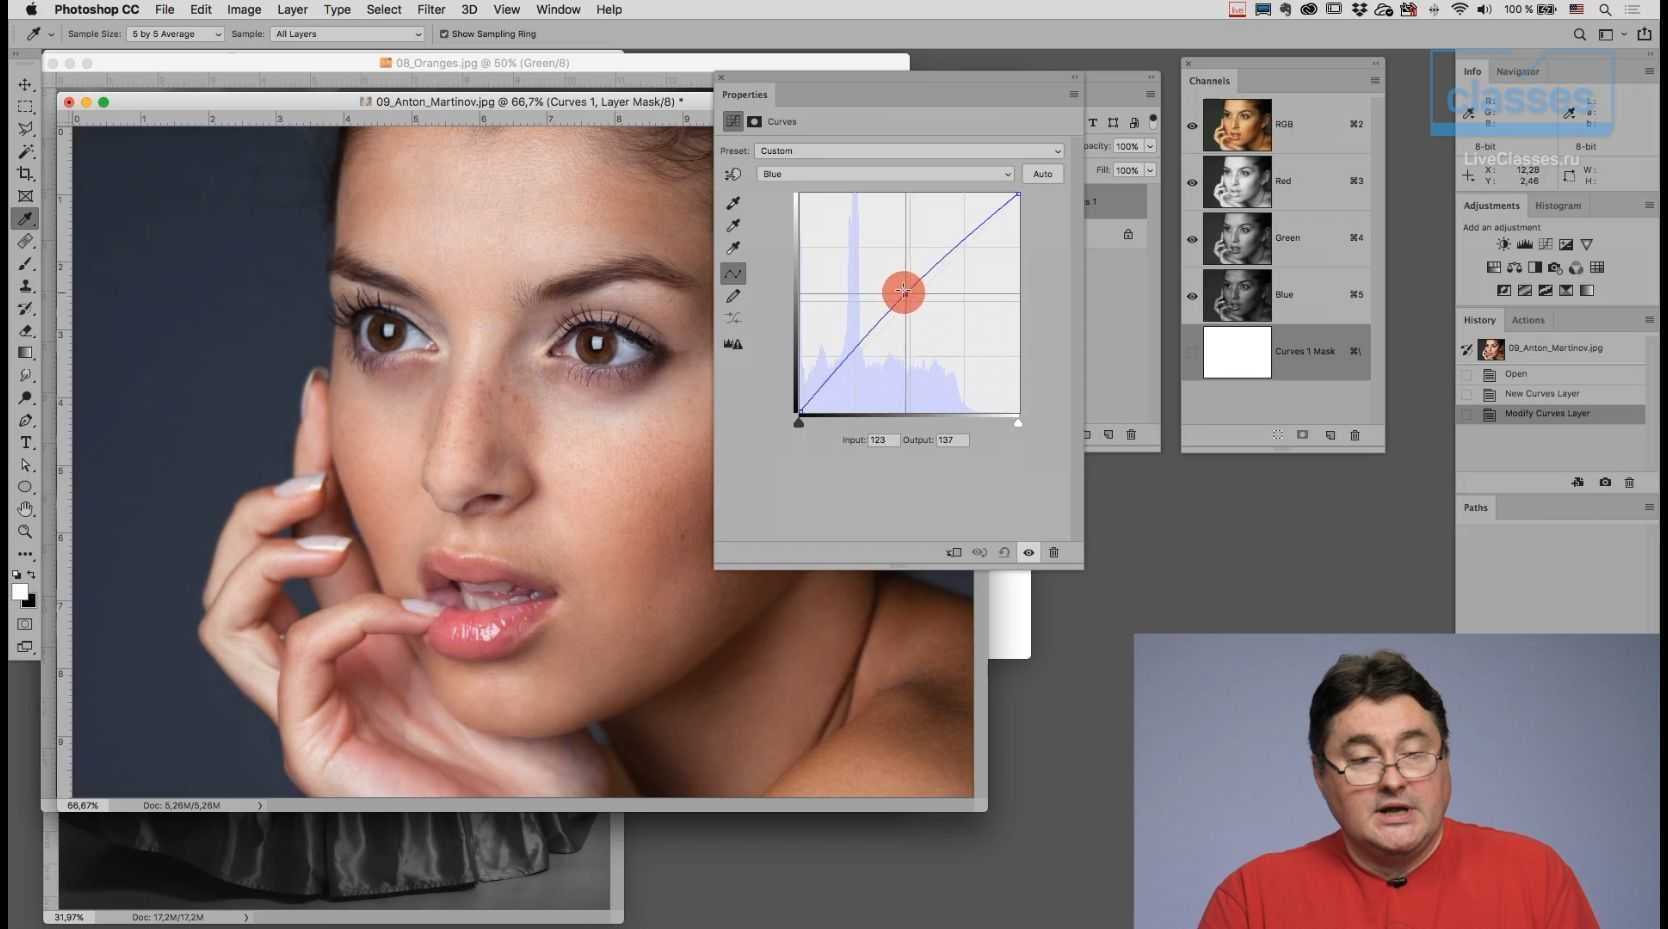Click the curve Output value field
1668x929 pixels.
pyautogui.click(x=952, y=440)
